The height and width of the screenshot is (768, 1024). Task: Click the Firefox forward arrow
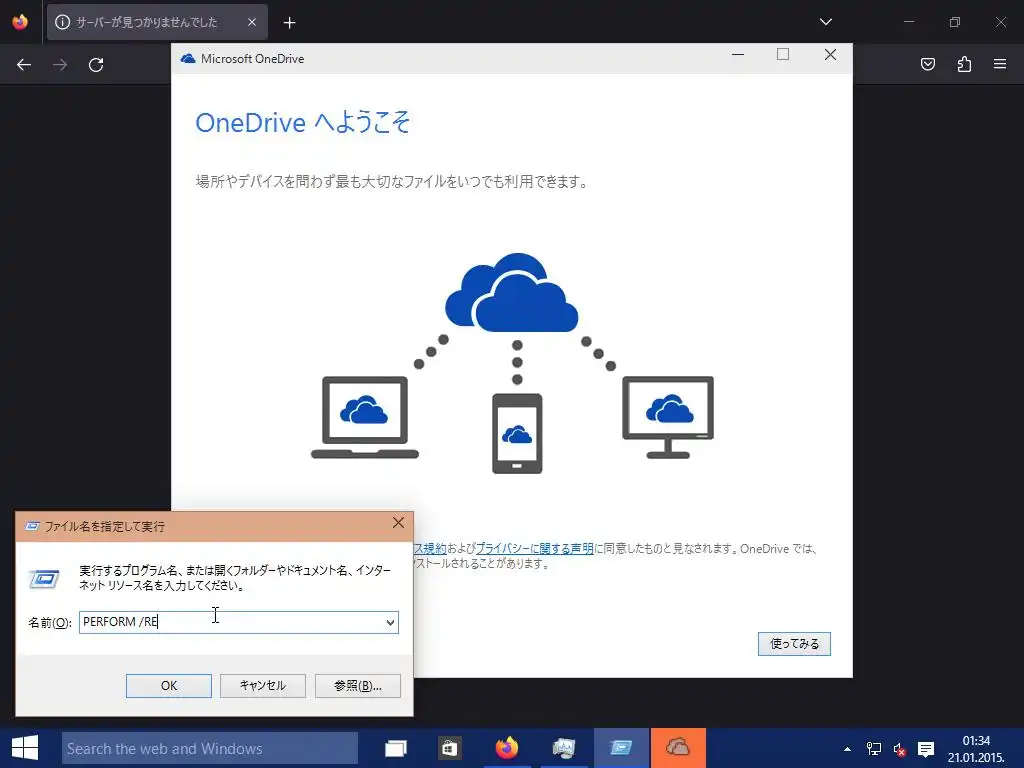[x=60, y=65]
